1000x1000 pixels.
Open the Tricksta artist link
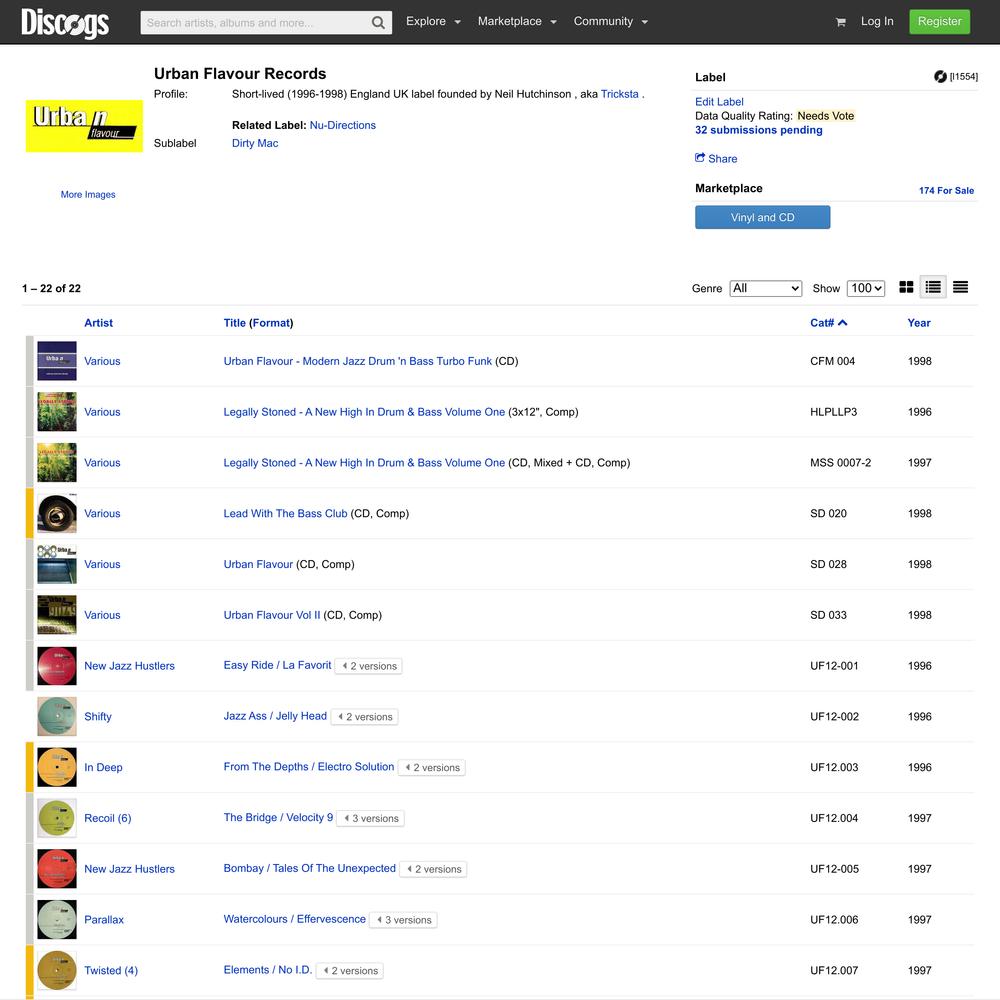tap(619, 94)
